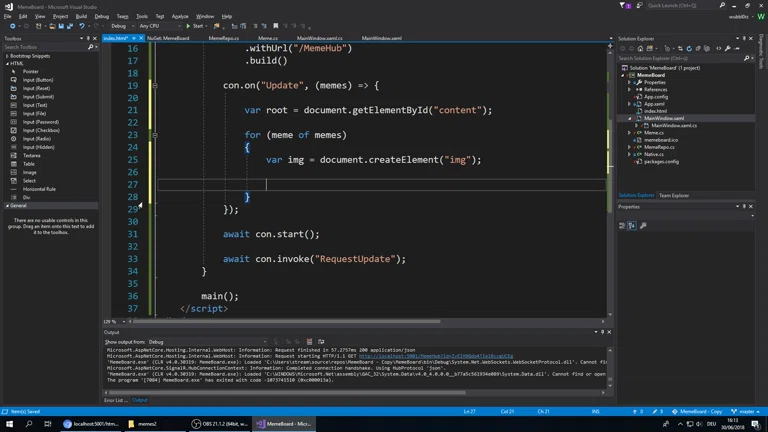This screenshot has height=432, width=768.
Task: Open the Show output from Debug dropdown
Action: click(207, 342)
